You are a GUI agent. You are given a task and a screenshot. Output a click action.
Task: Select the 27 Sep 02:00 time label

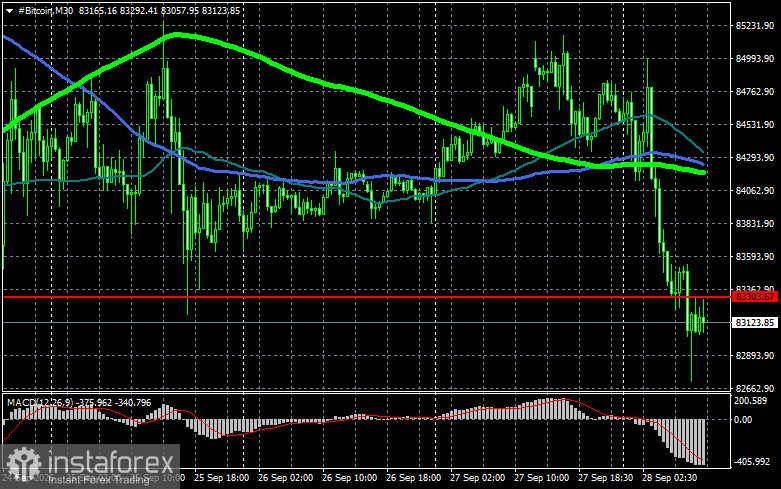pos(477,478)
